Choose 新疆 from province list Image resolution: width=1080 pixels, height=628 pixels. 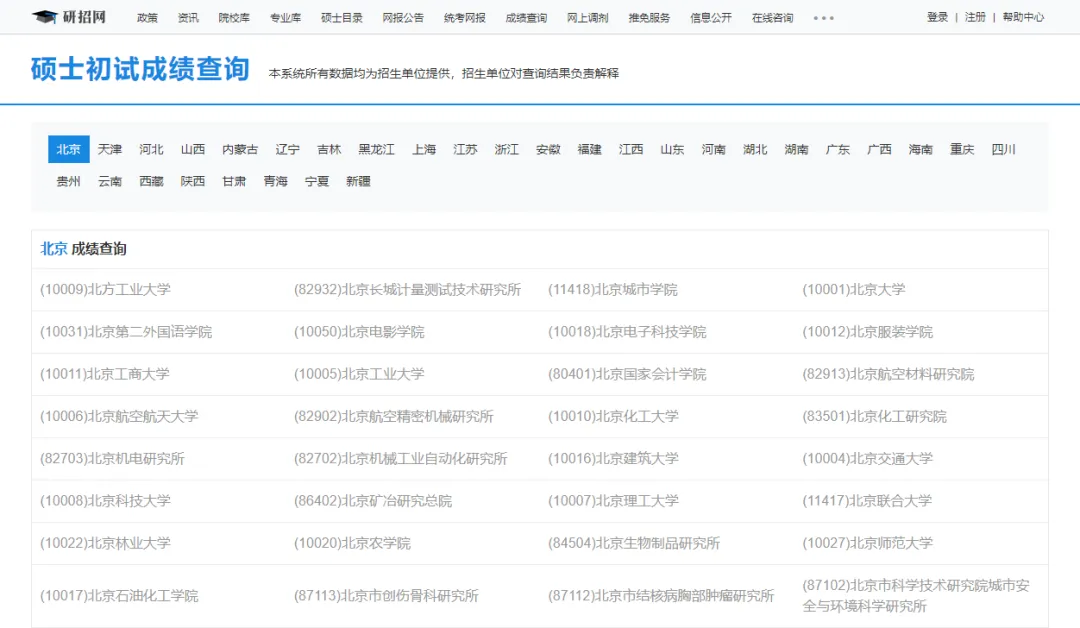(x=358, y=181)
